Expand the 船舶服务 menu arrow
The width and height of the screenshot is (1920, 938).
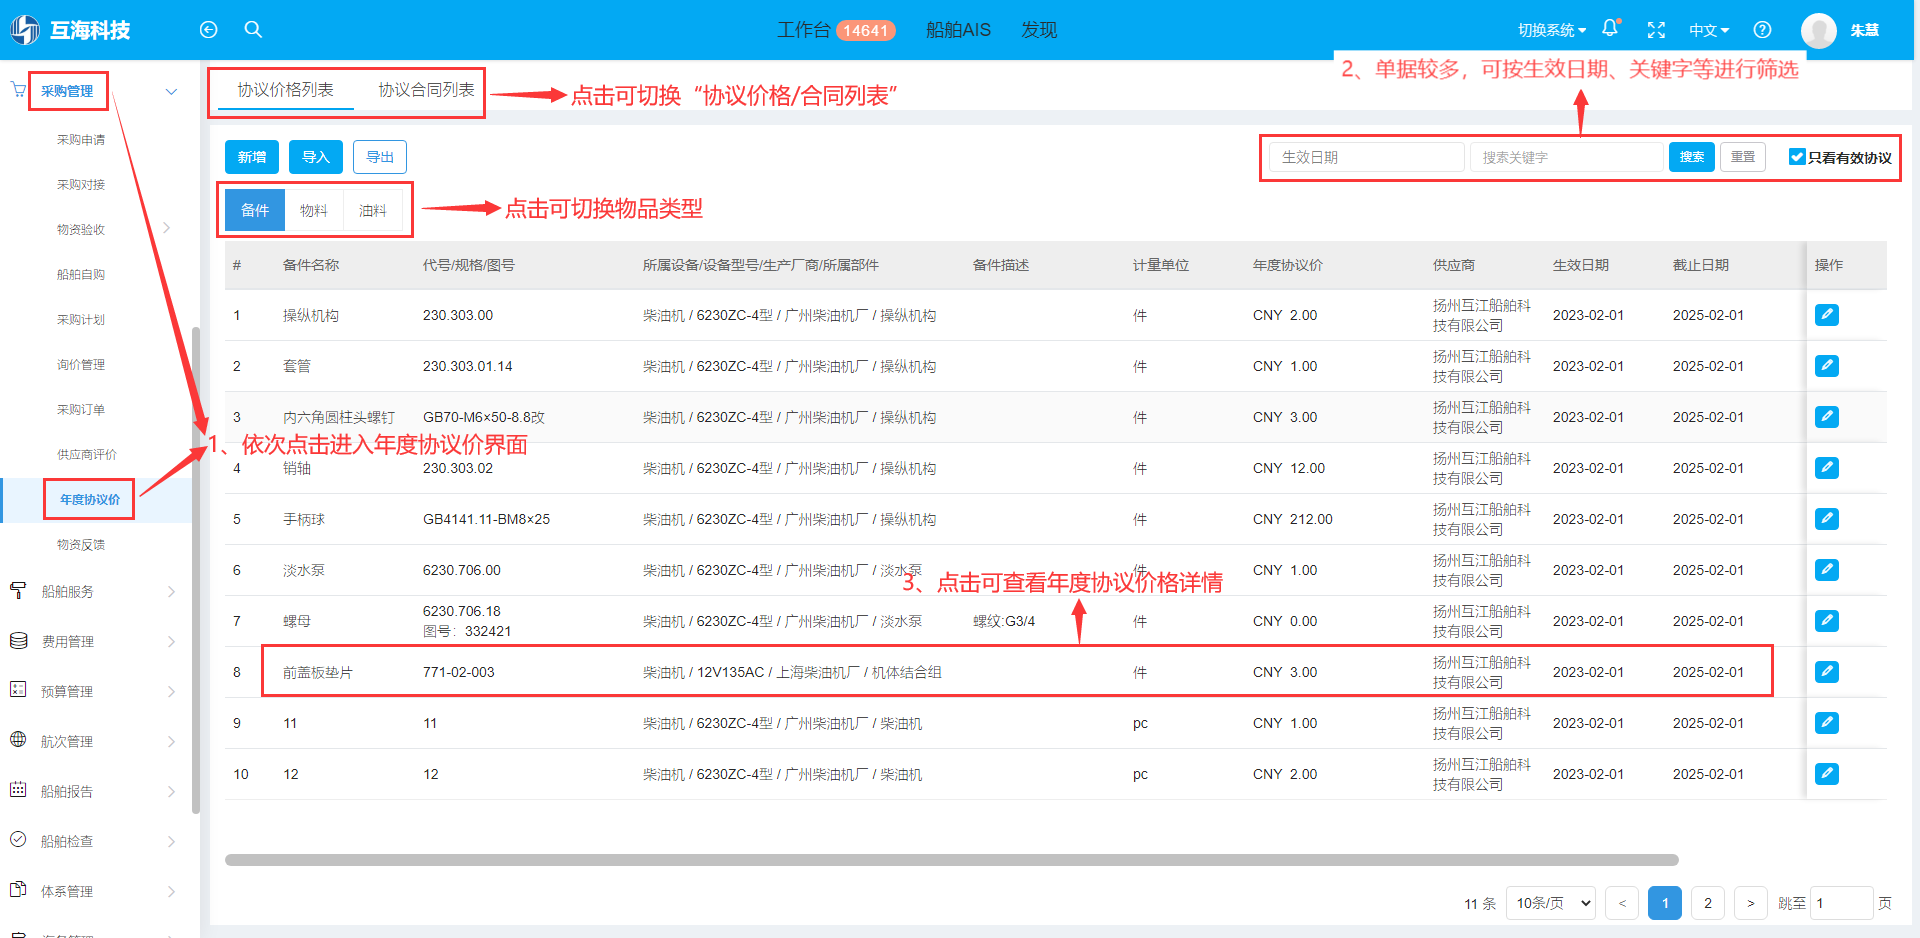[x=171, y=592]
